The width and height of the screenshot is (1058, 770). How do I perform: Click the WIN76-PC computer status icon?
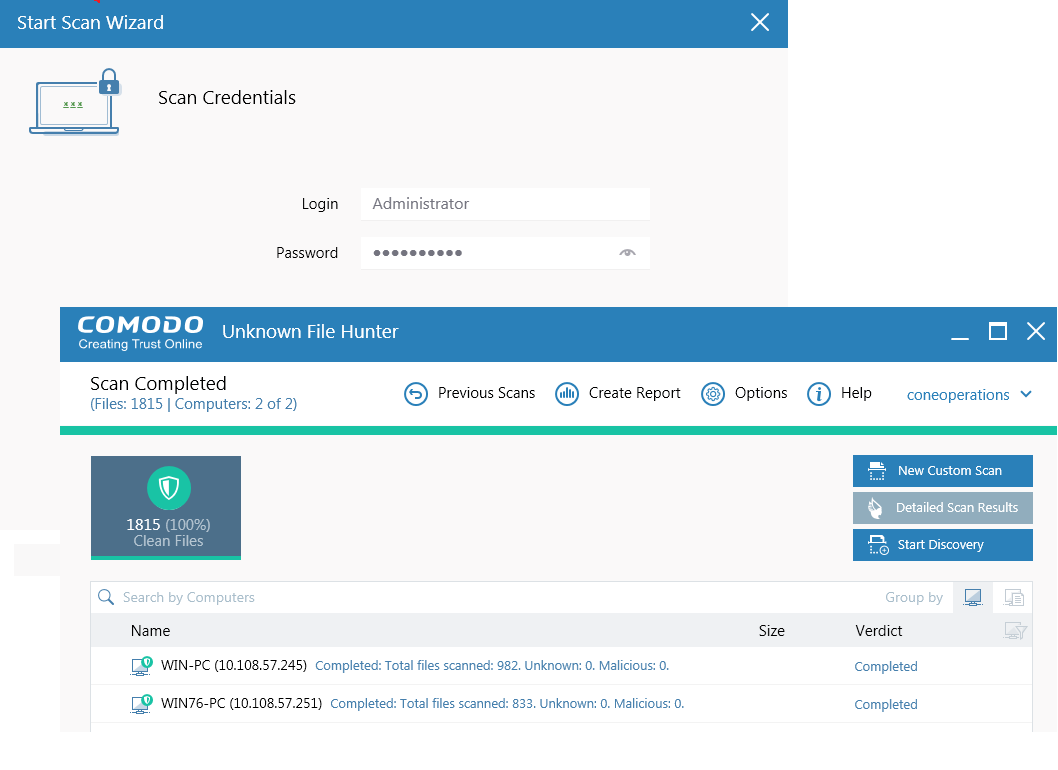pyautogui.click(x=141, y=705)
